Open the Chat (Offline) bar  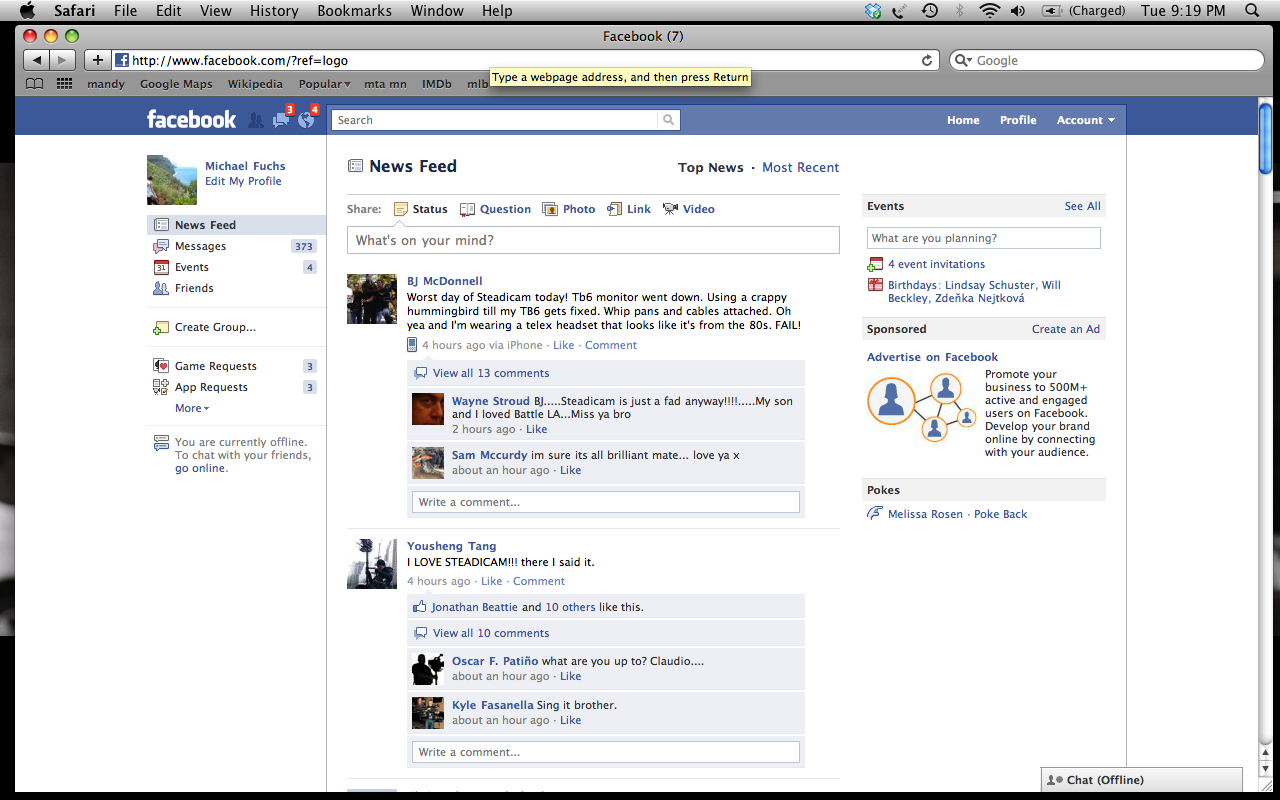(x=1141, y=780)
